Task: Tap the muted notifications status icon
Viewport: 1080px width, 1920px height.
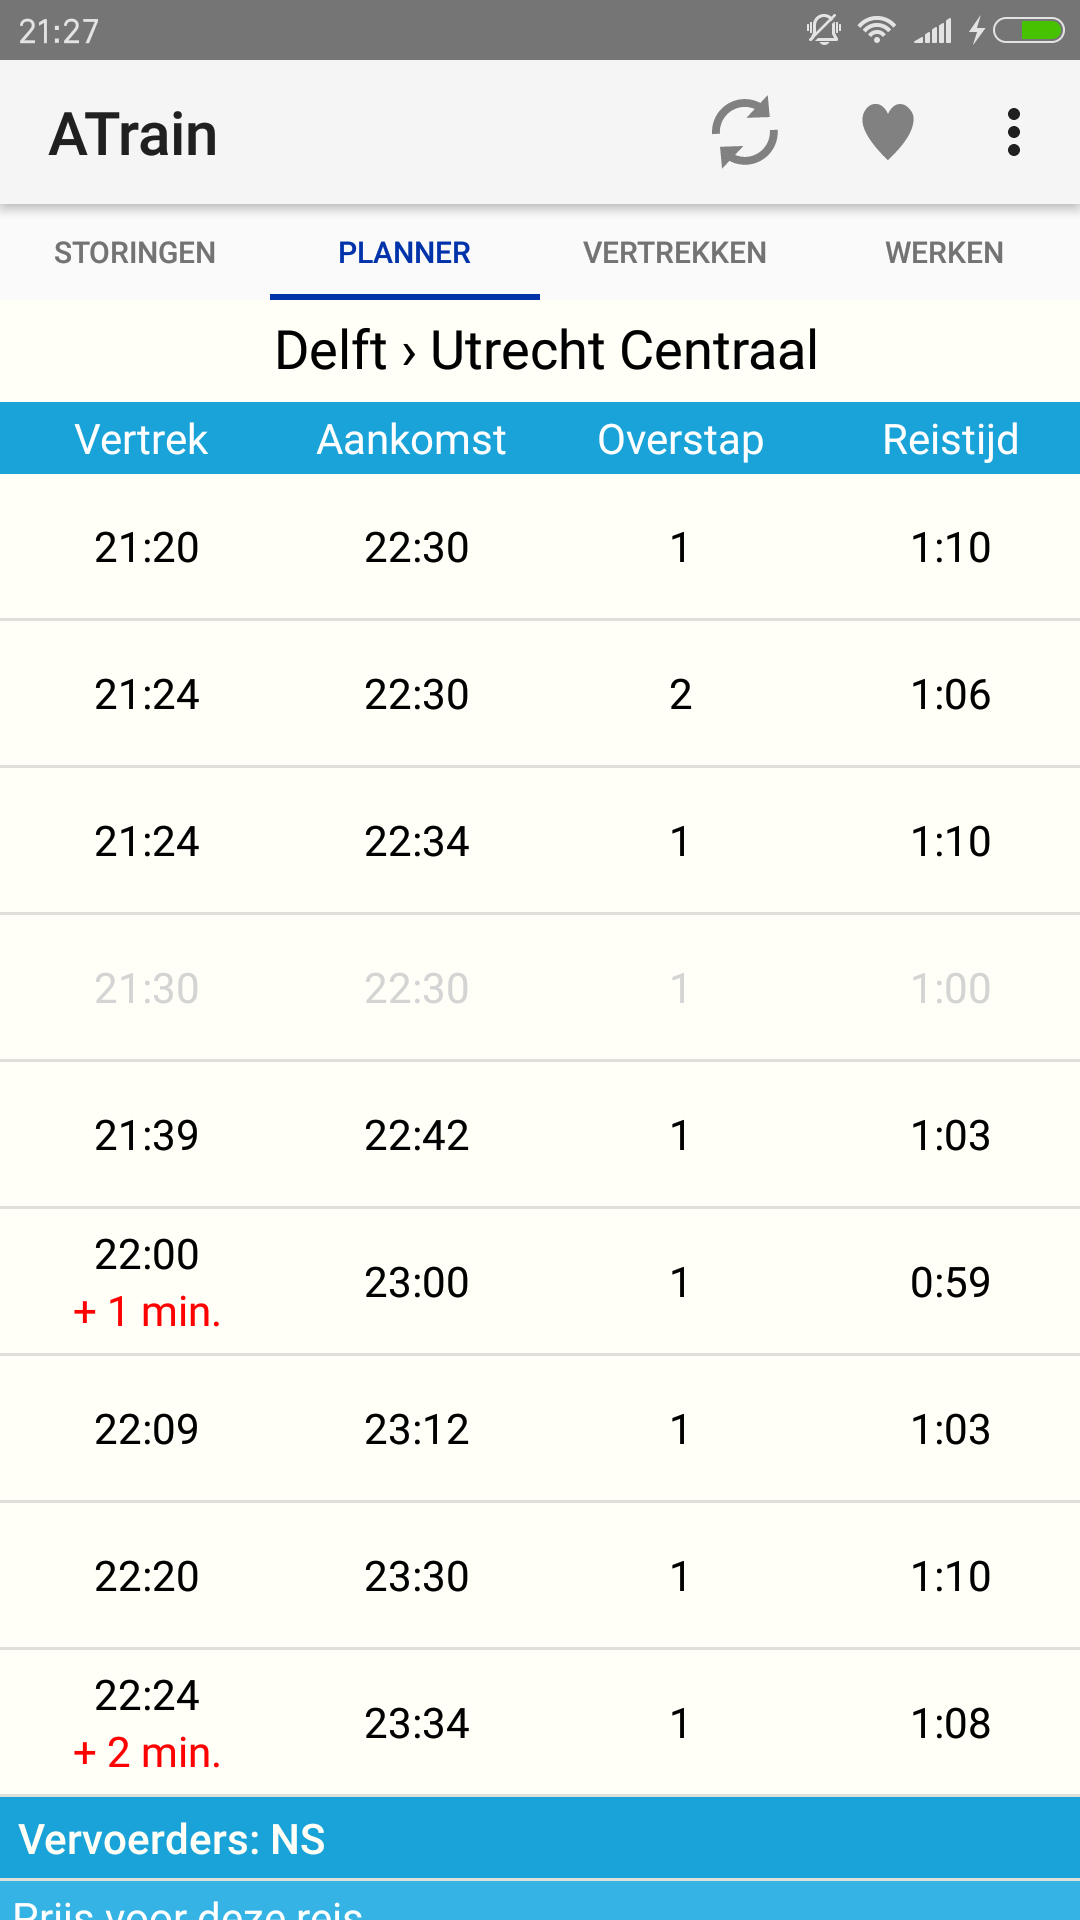Action: coord(824,30)
